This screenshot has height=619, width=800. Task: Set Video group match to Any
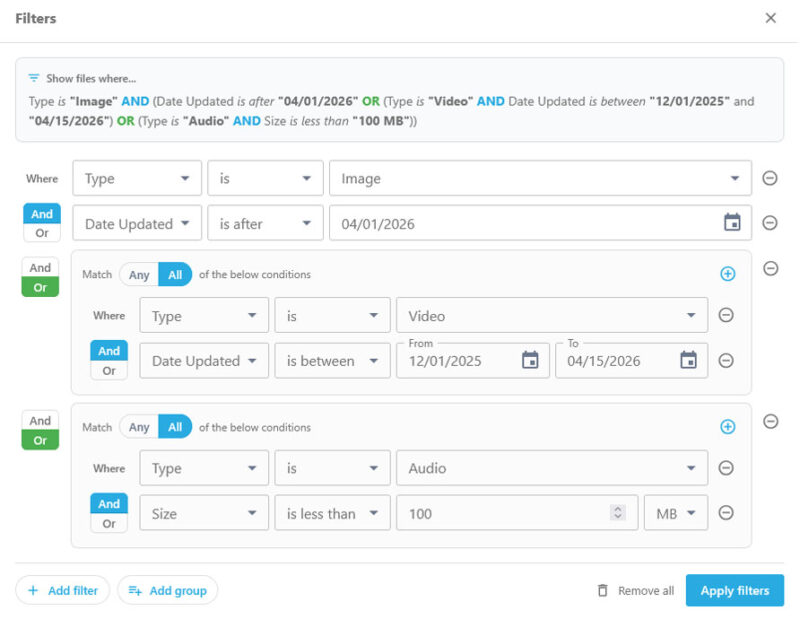pyautogui.click(x=139, y=274)
